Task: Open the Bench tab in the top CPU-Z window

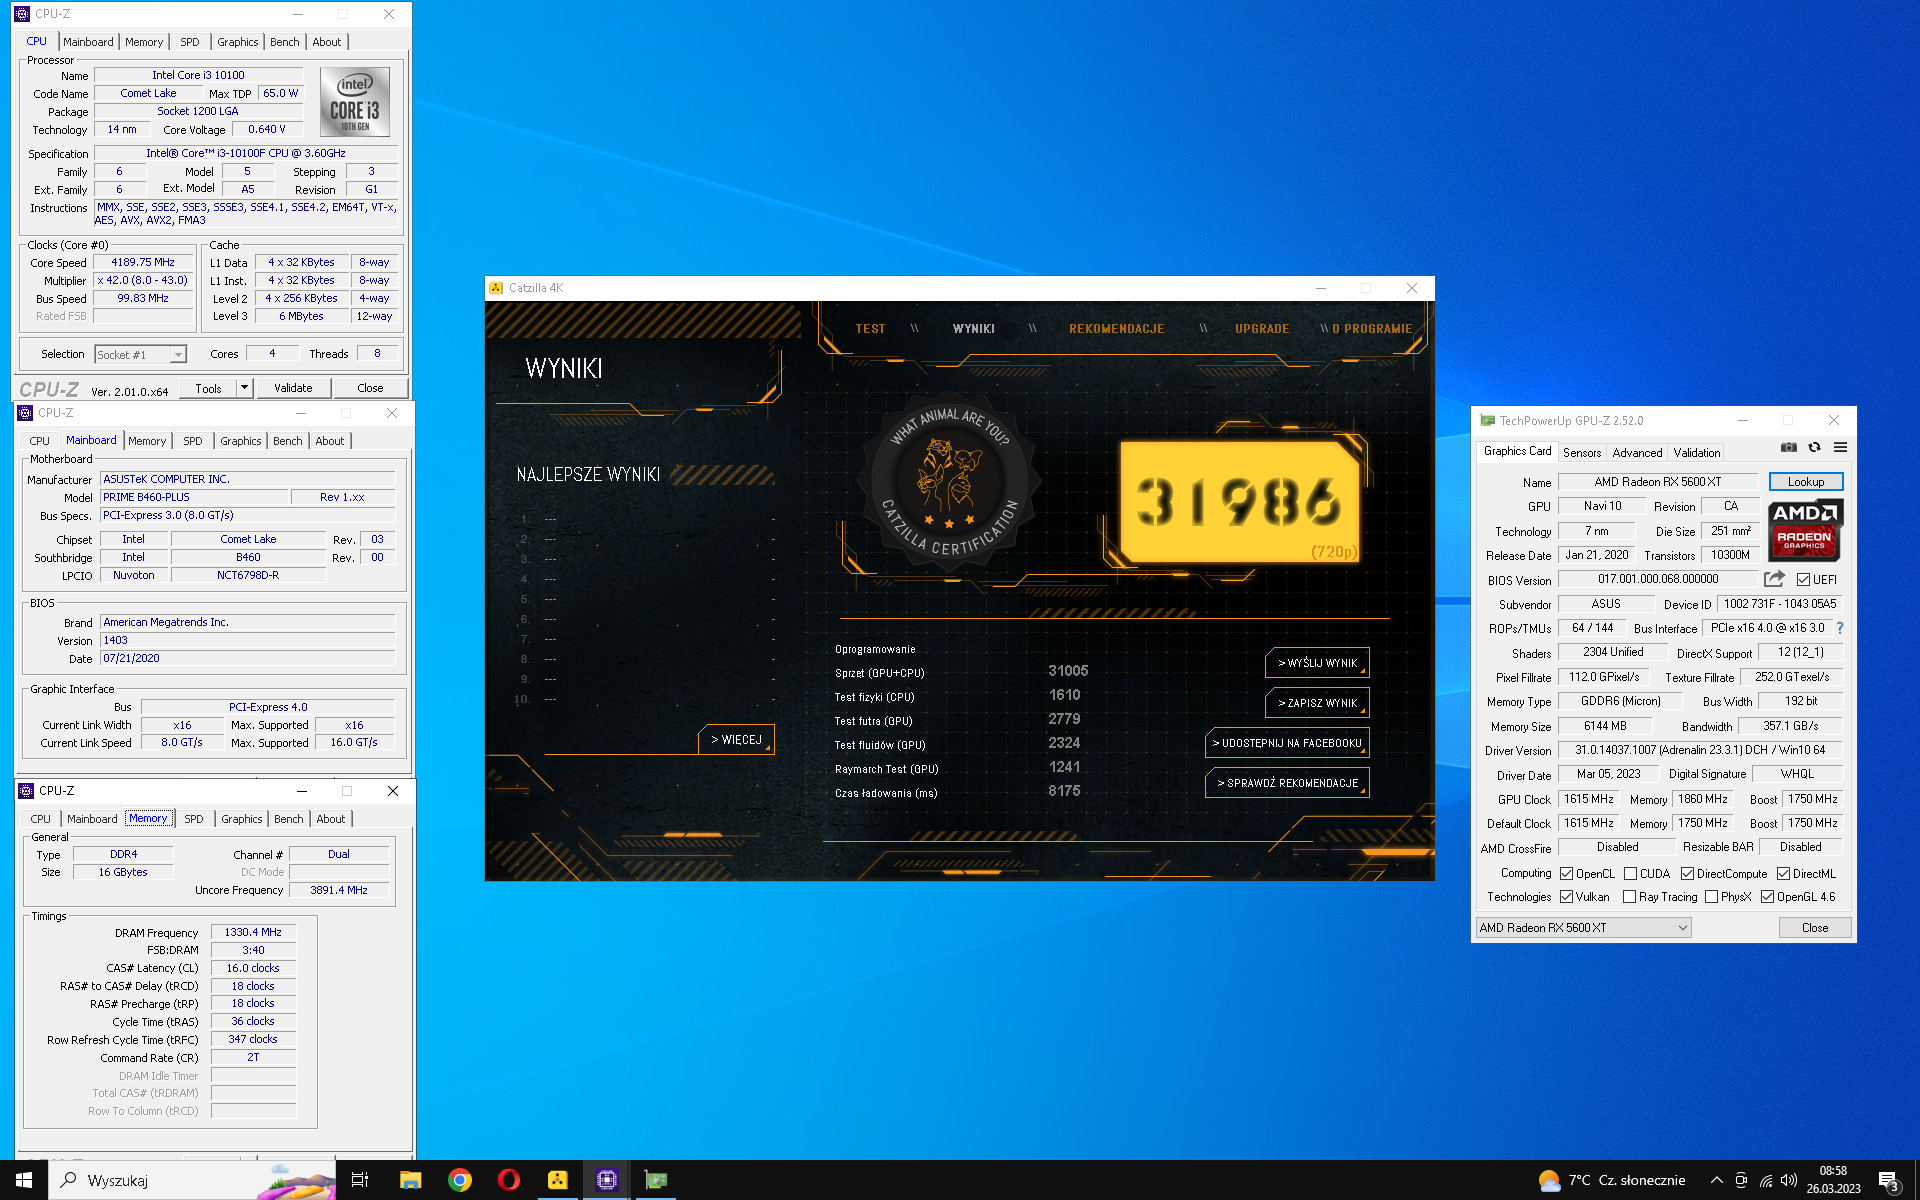Action: point(284,42)
